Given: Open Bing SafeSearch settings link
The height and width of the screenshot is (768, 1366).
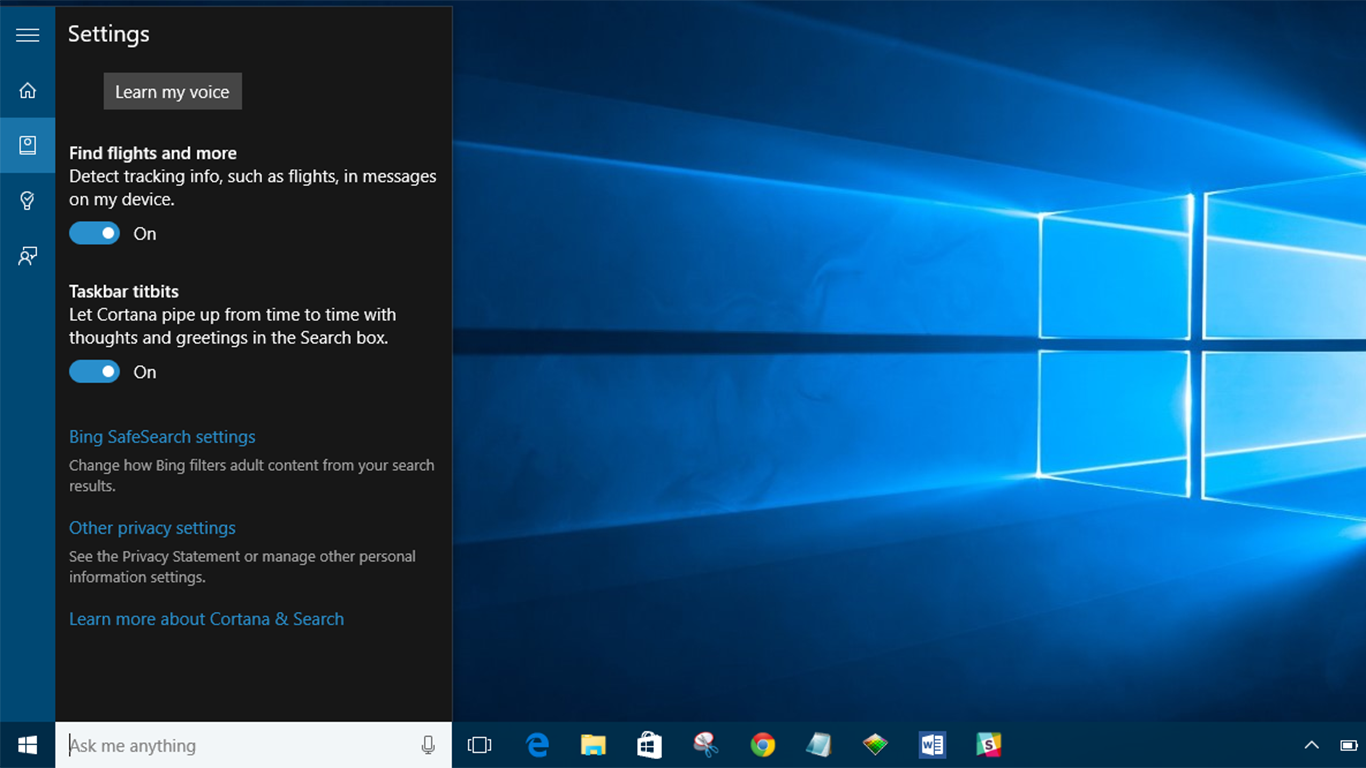Looking at the screenshot, I should coord(162,437).
